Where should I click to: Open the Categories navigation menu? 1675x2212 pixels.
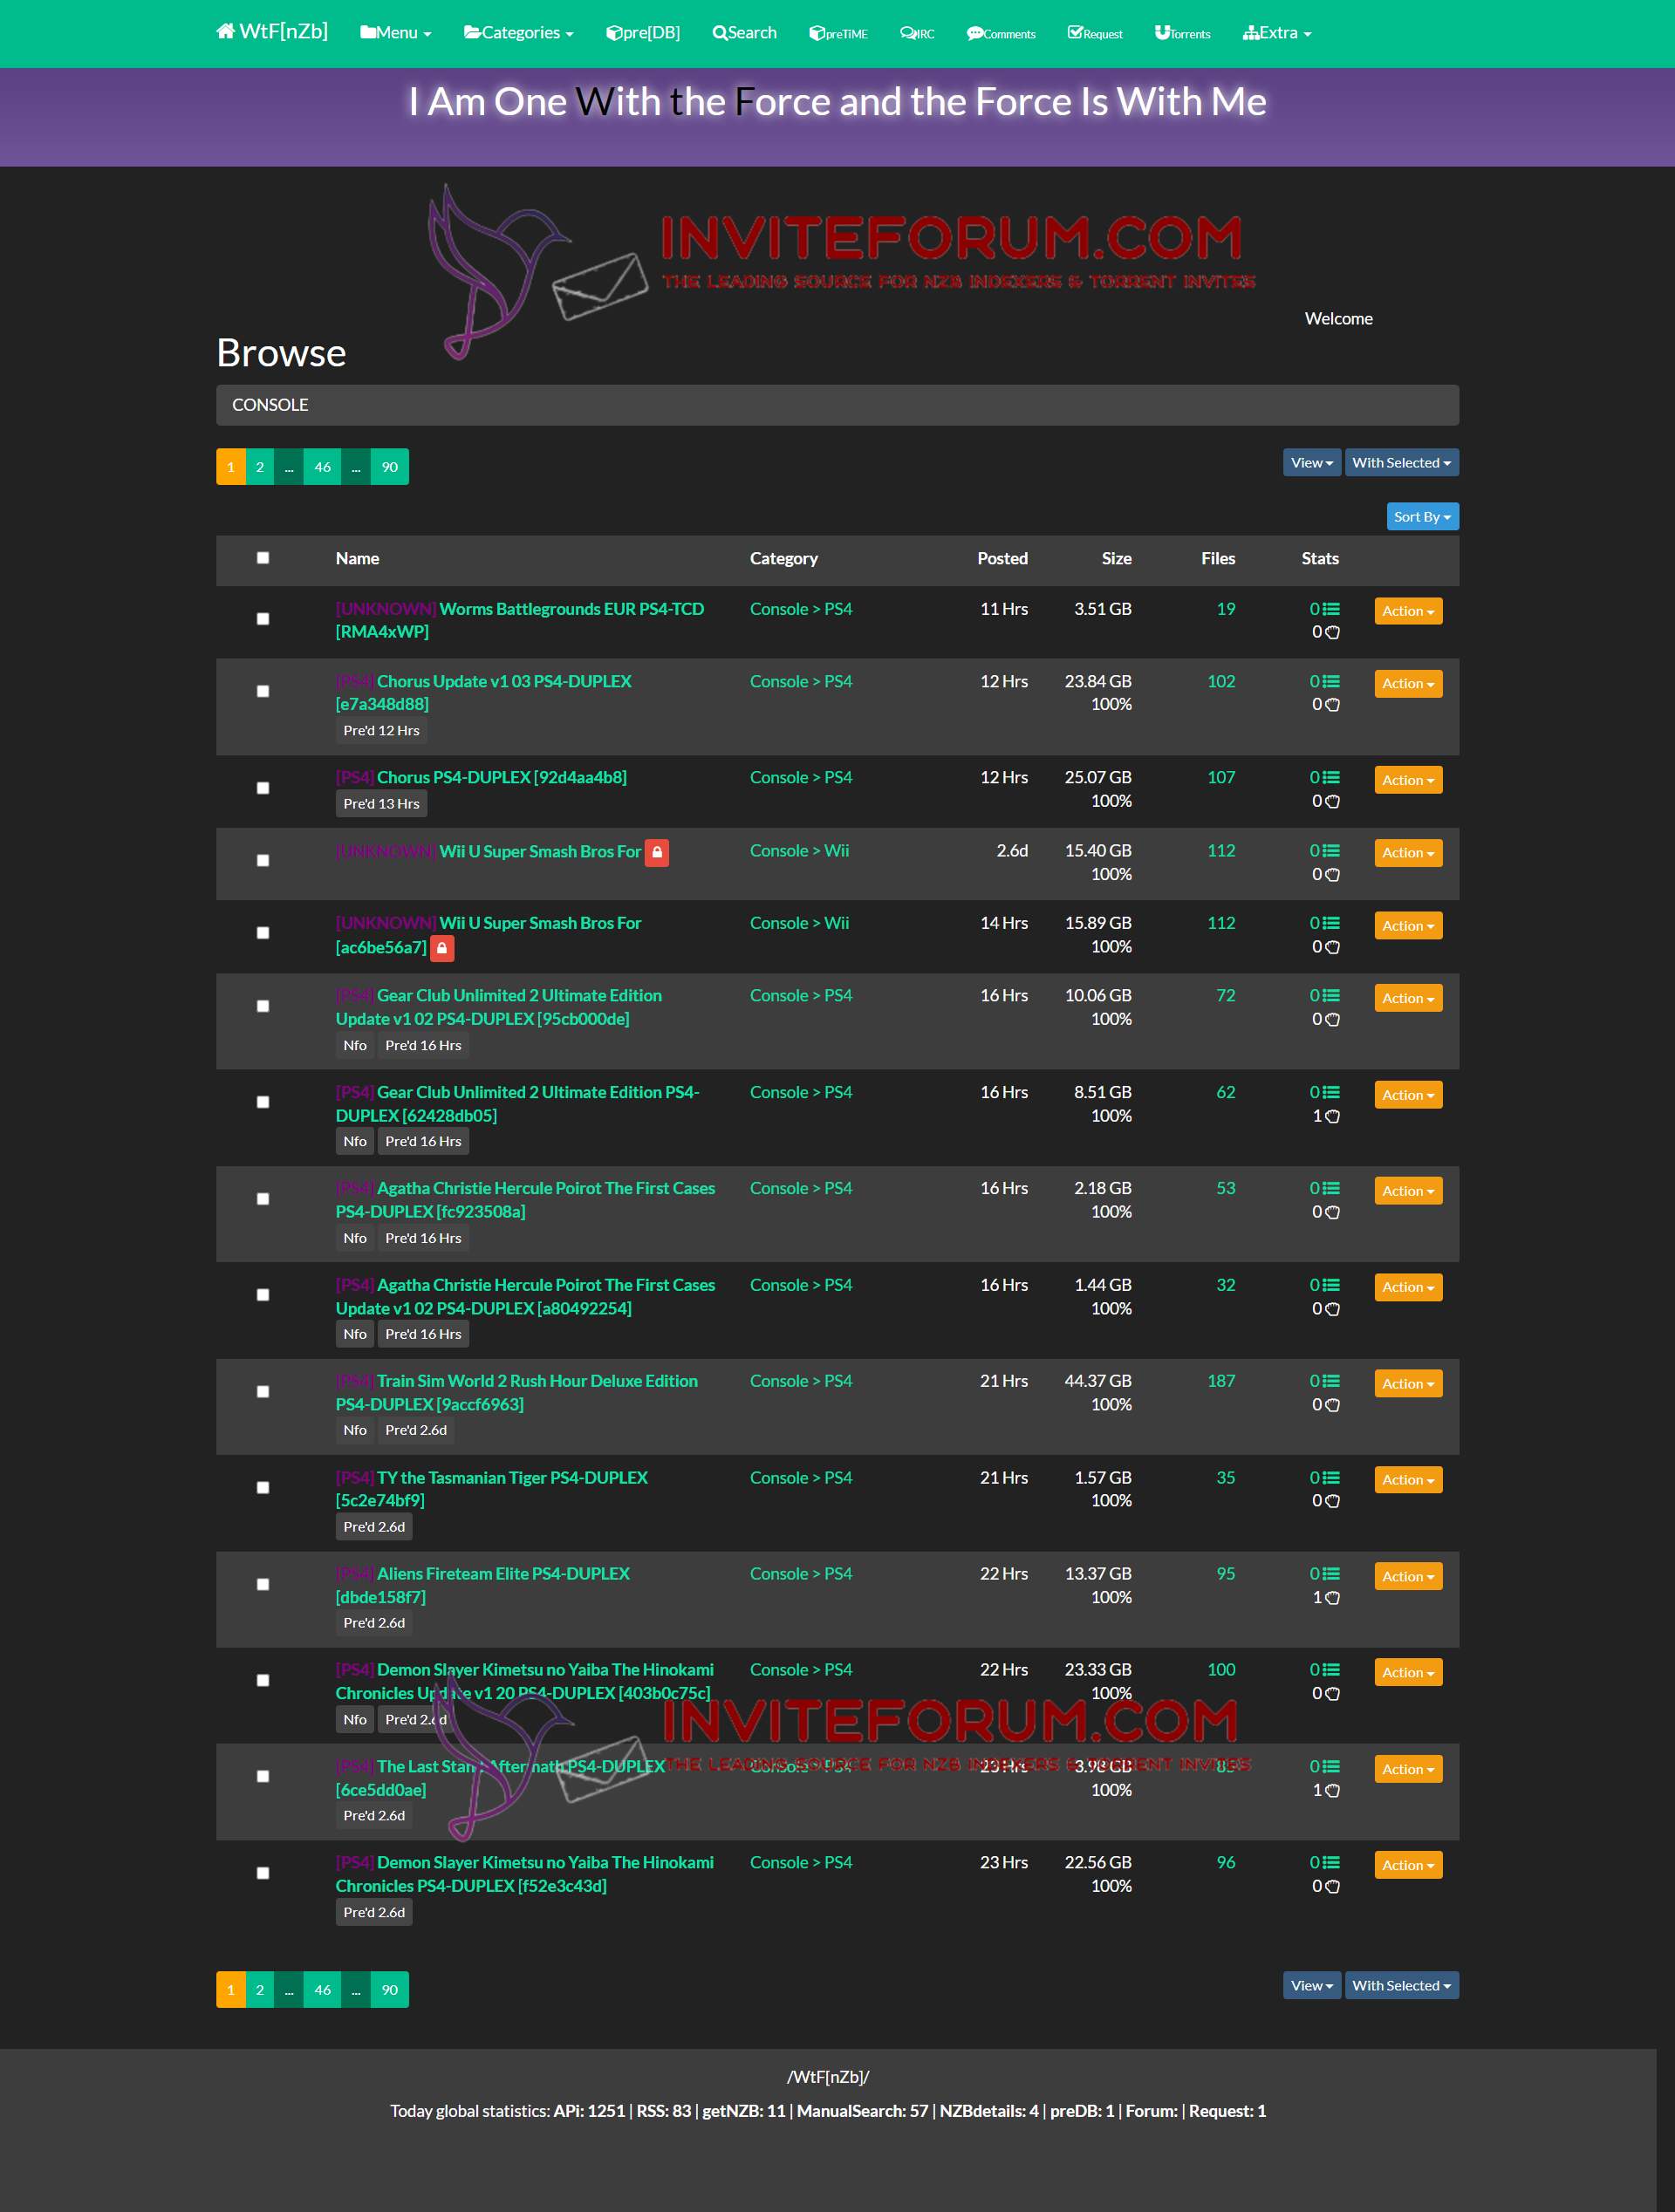(518, 33)
